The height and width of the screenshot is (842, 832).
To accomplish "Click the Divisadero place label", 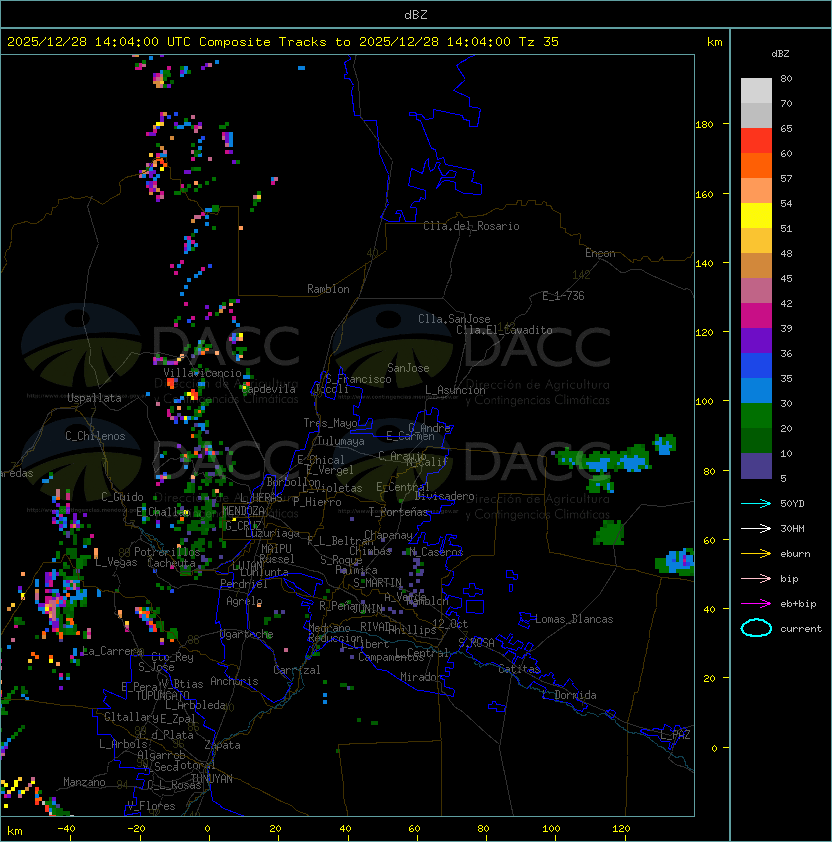I will (444, 496).
